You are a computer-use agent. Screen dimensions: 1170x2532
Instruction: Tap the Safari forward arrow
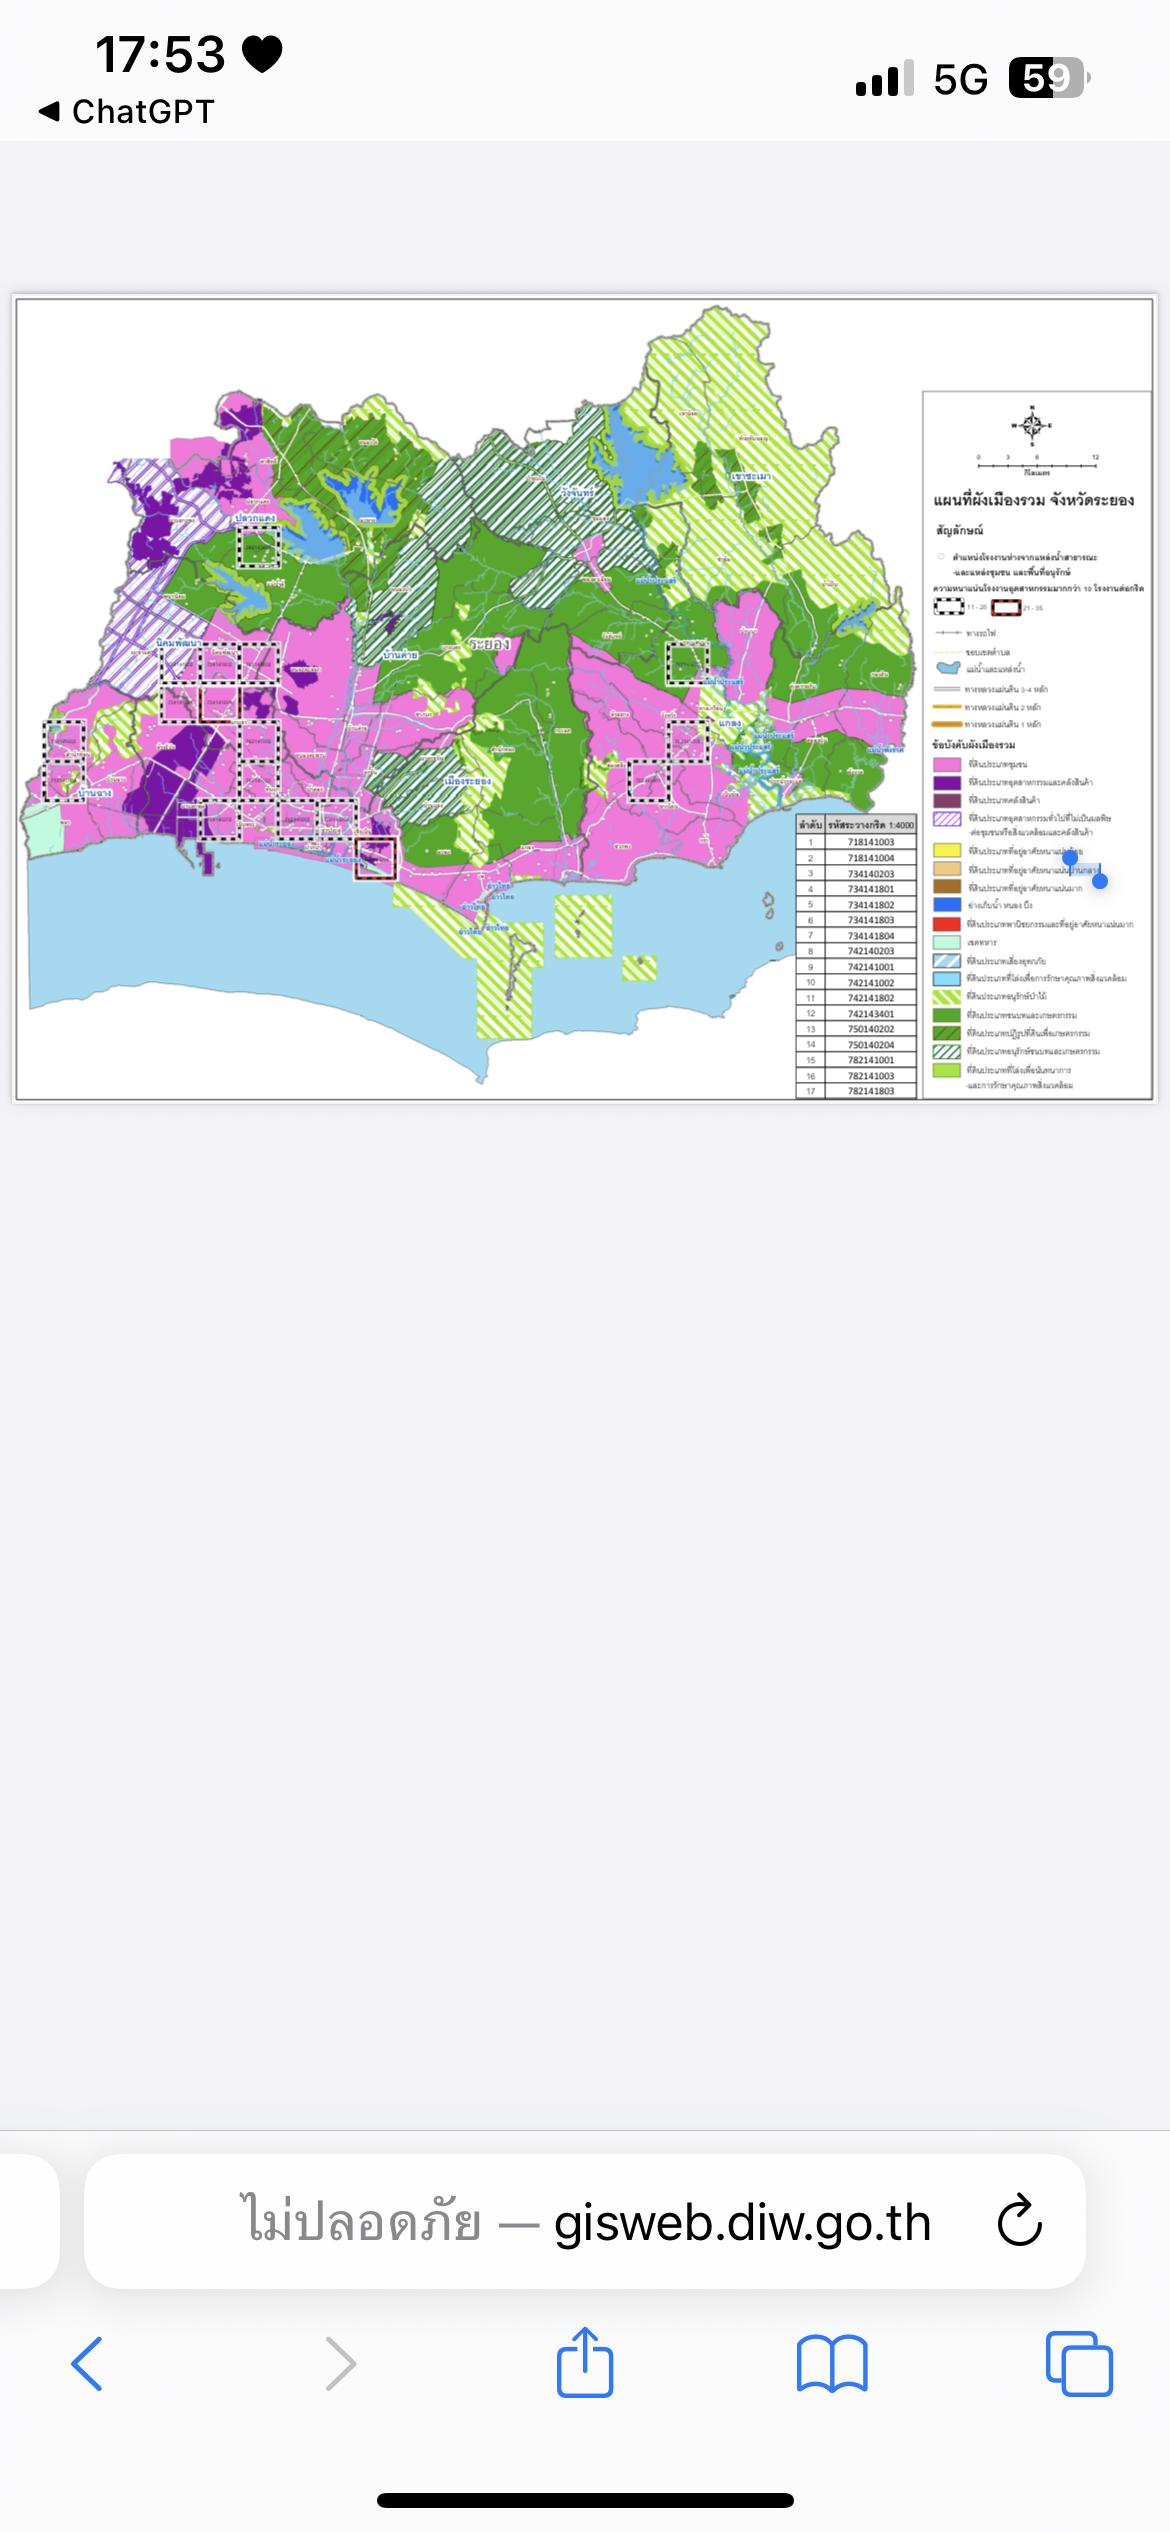[x=341, y=2364]
